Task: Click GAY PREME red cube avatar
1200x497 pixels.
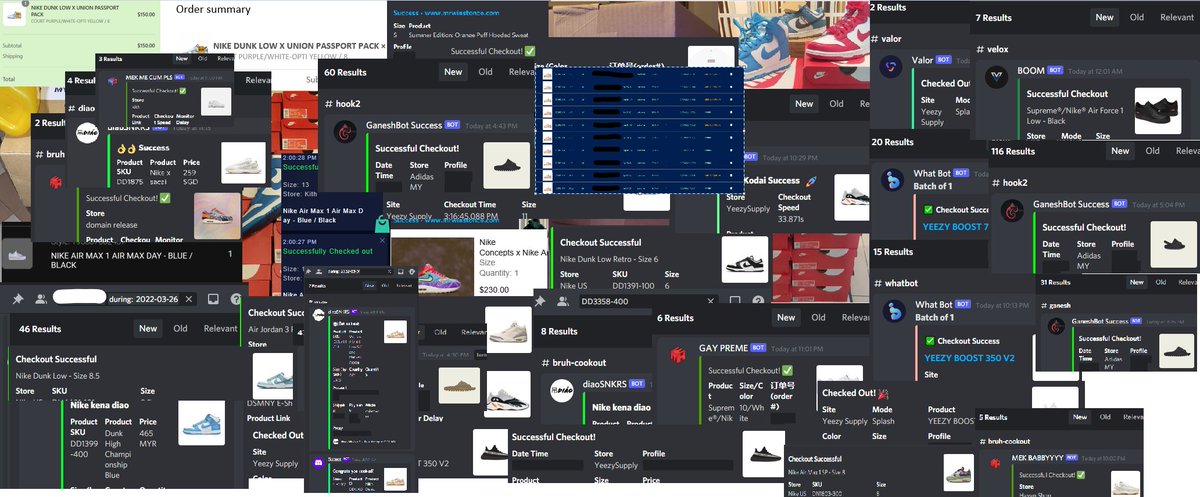Action: tap(677, 355)
